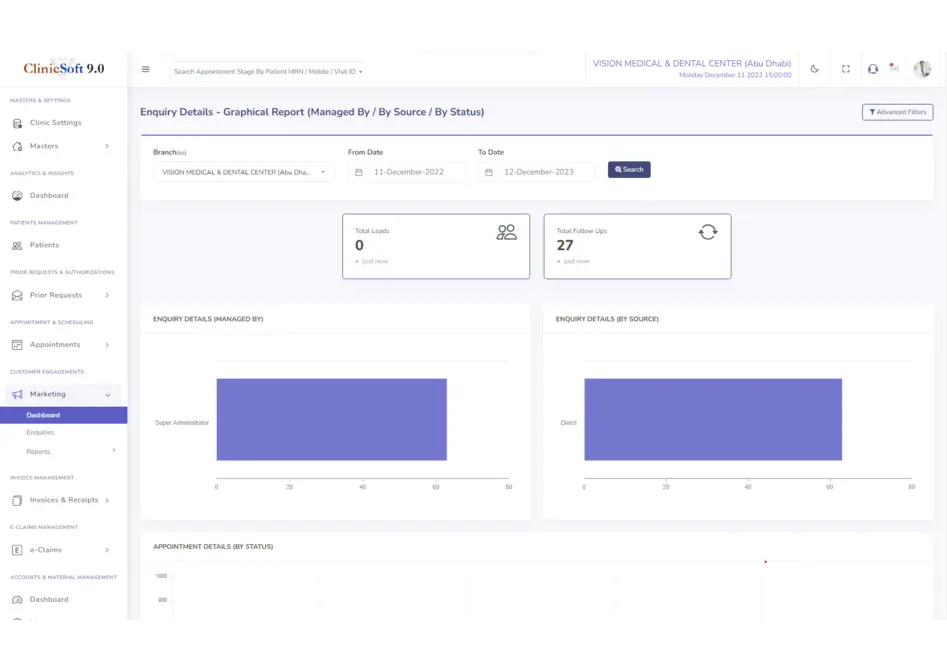The width and height of the screenshot is (947, 672).
Task: Enter fullscreen mode via the header icon
Action: pyautogui.click(x=845, y=69)
